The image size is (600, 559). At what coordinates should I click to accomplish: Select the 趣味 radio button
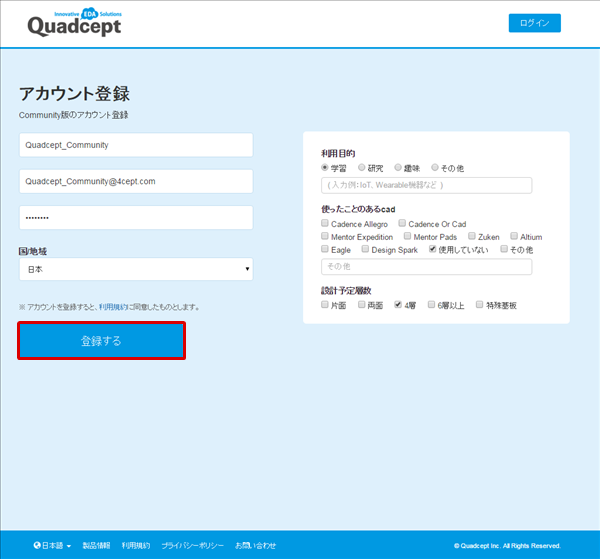tap(398, 167)
